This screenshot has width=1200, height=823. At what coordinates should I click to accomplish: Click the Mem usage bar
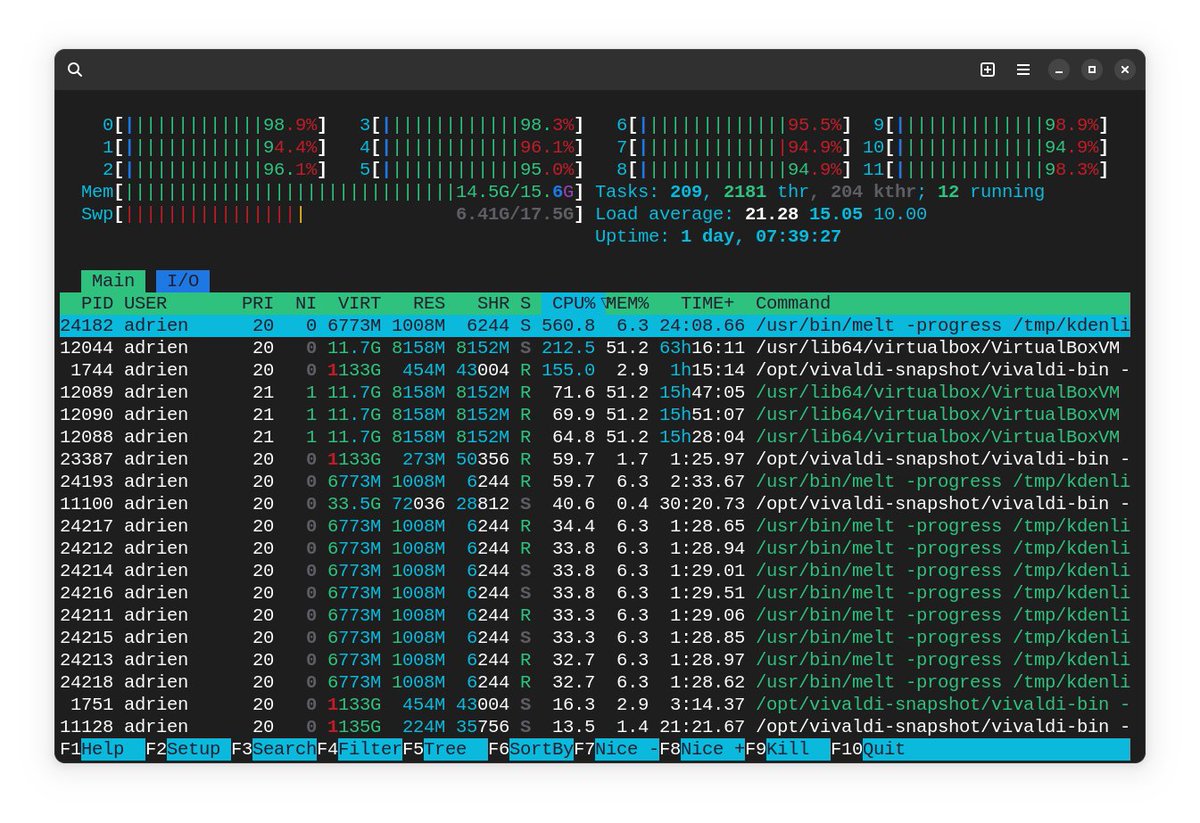(333, 192)
